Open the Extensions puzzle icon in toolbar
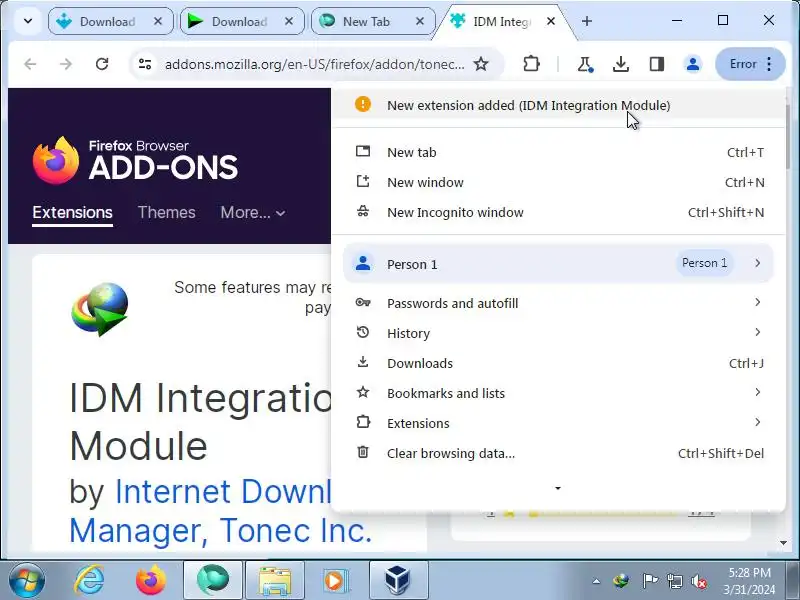 [531, 64]
